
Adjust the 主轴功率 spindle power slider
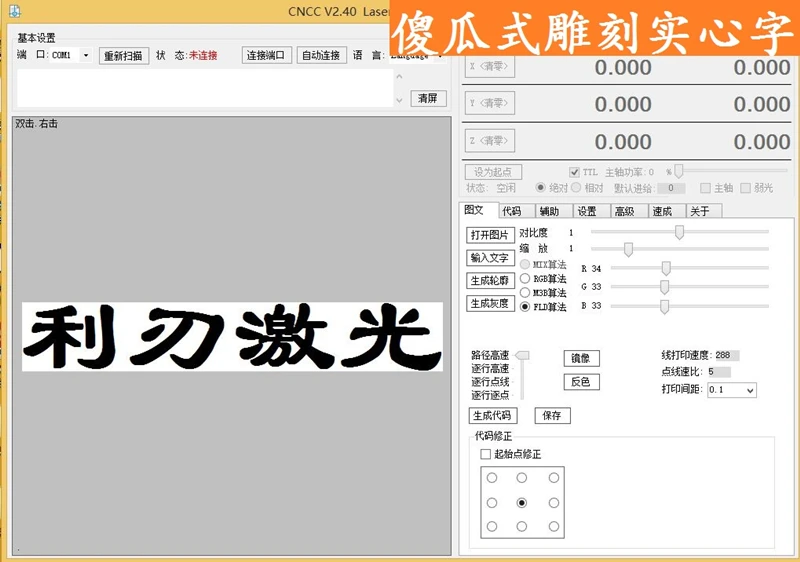679,171
